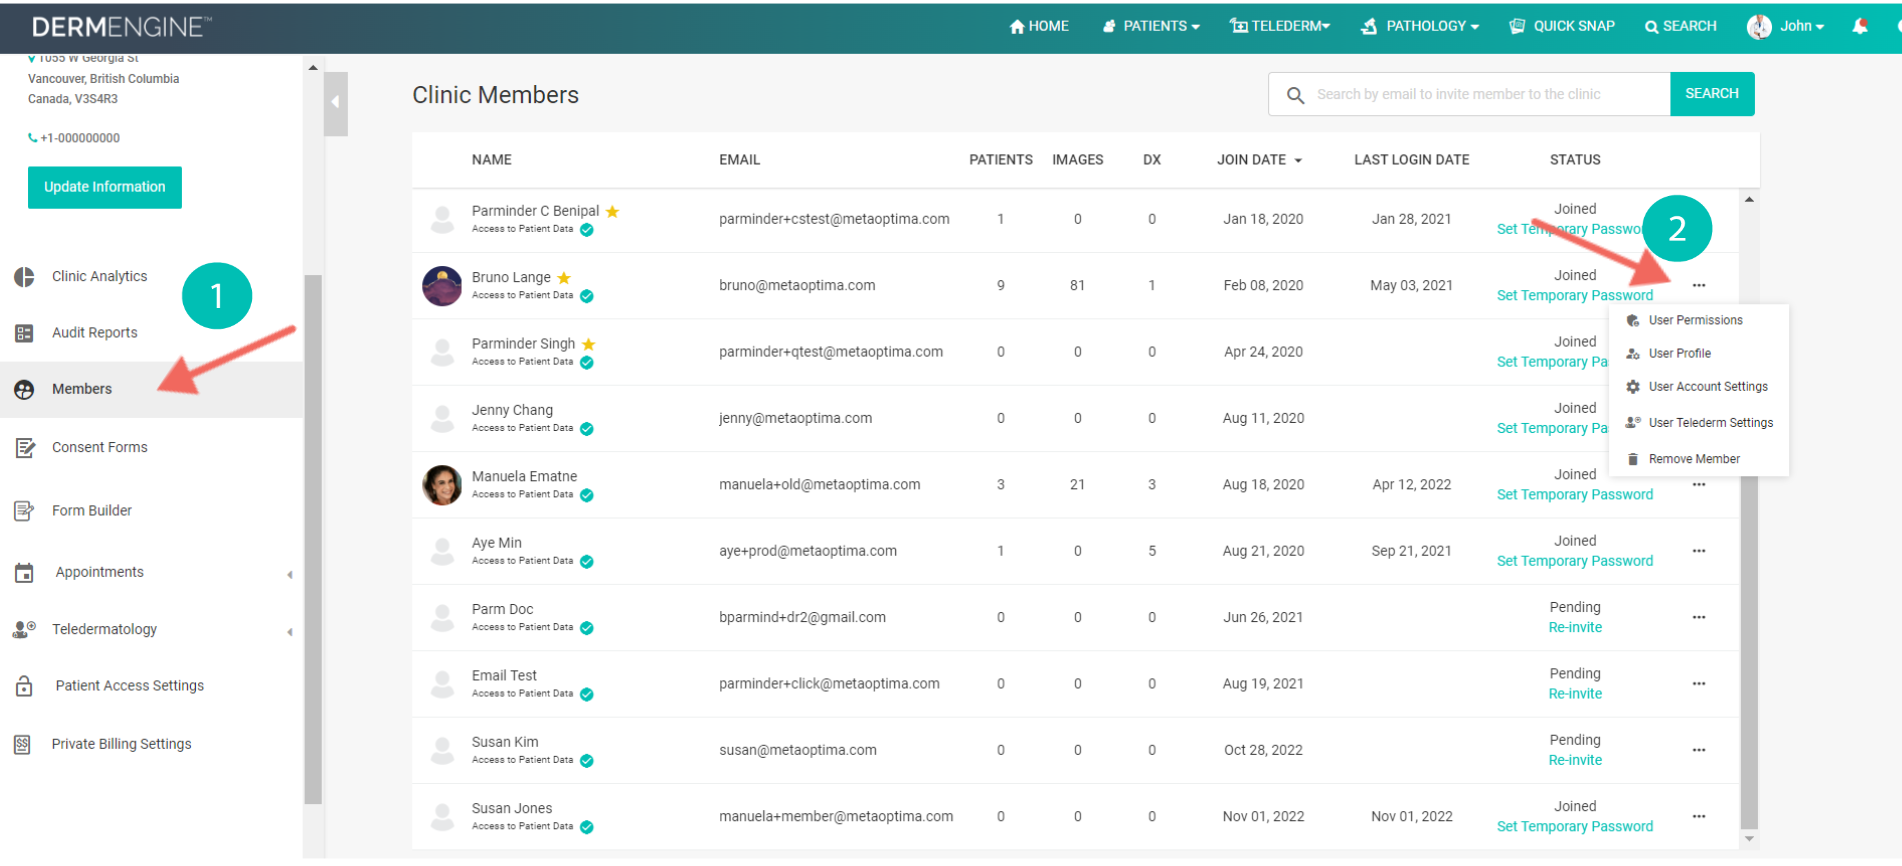
Task: Go to HOME in top navigation
Action: tap(1039, 26)
